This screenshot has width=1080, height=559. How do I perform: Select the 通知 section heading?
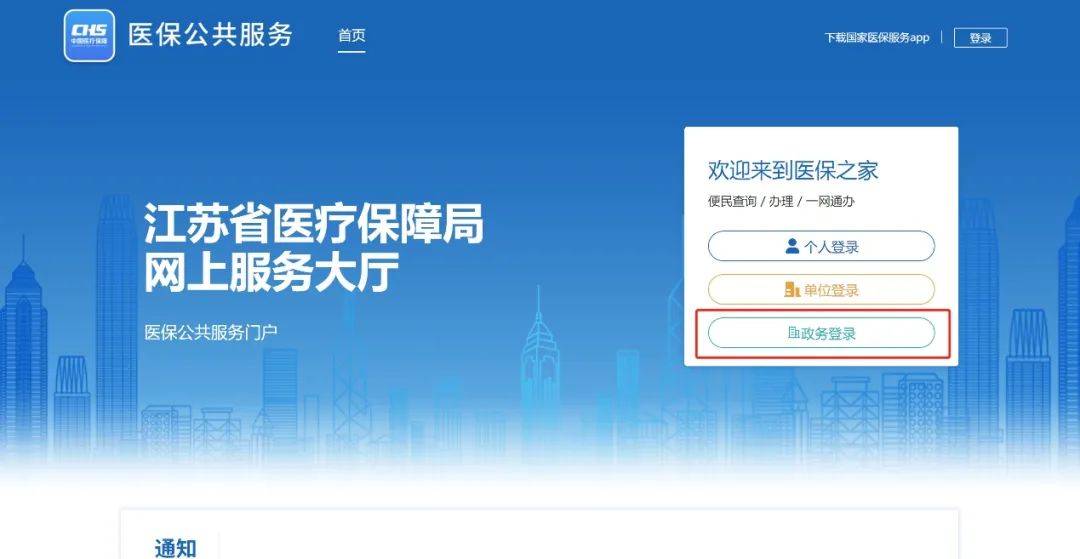(x=176, y=549)
